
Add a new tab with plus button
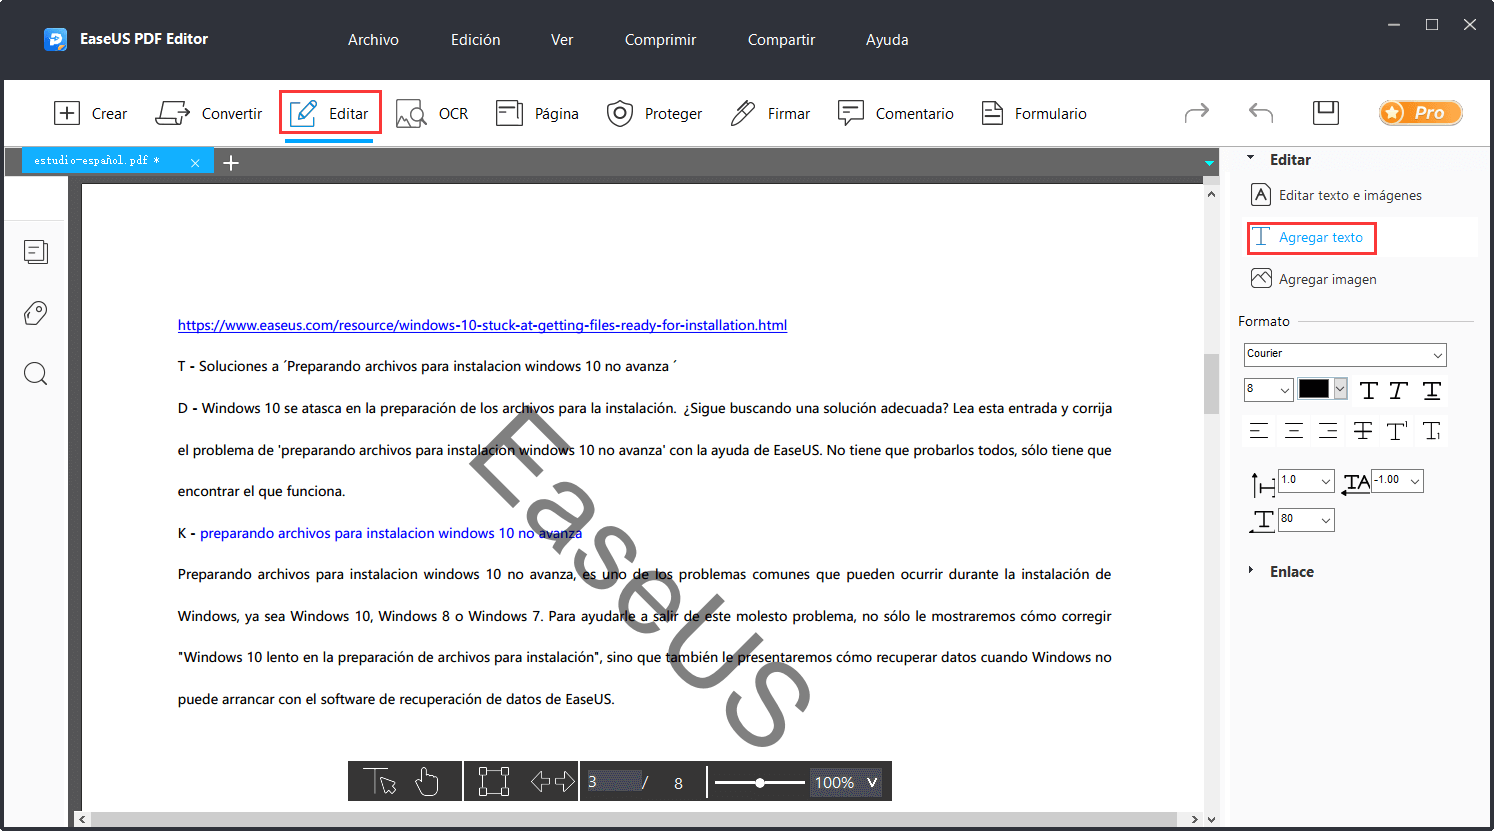tap(231, 162)
